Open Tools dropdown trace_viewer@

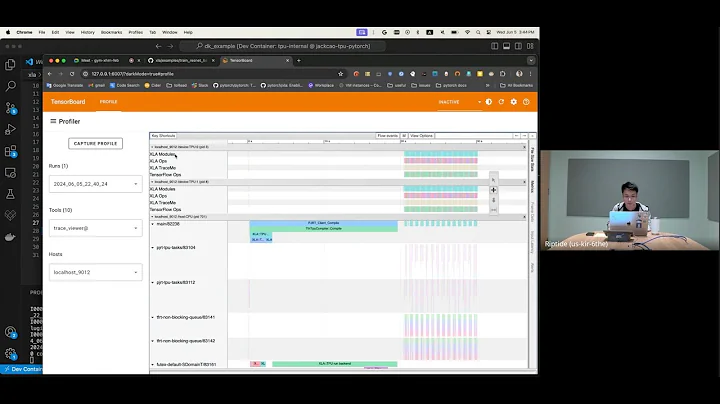pos(96,228)
